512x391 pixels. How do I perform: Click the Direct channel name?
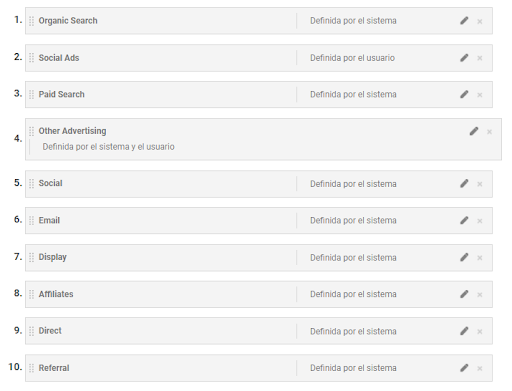pyautogui.click(x=50, y=331)
